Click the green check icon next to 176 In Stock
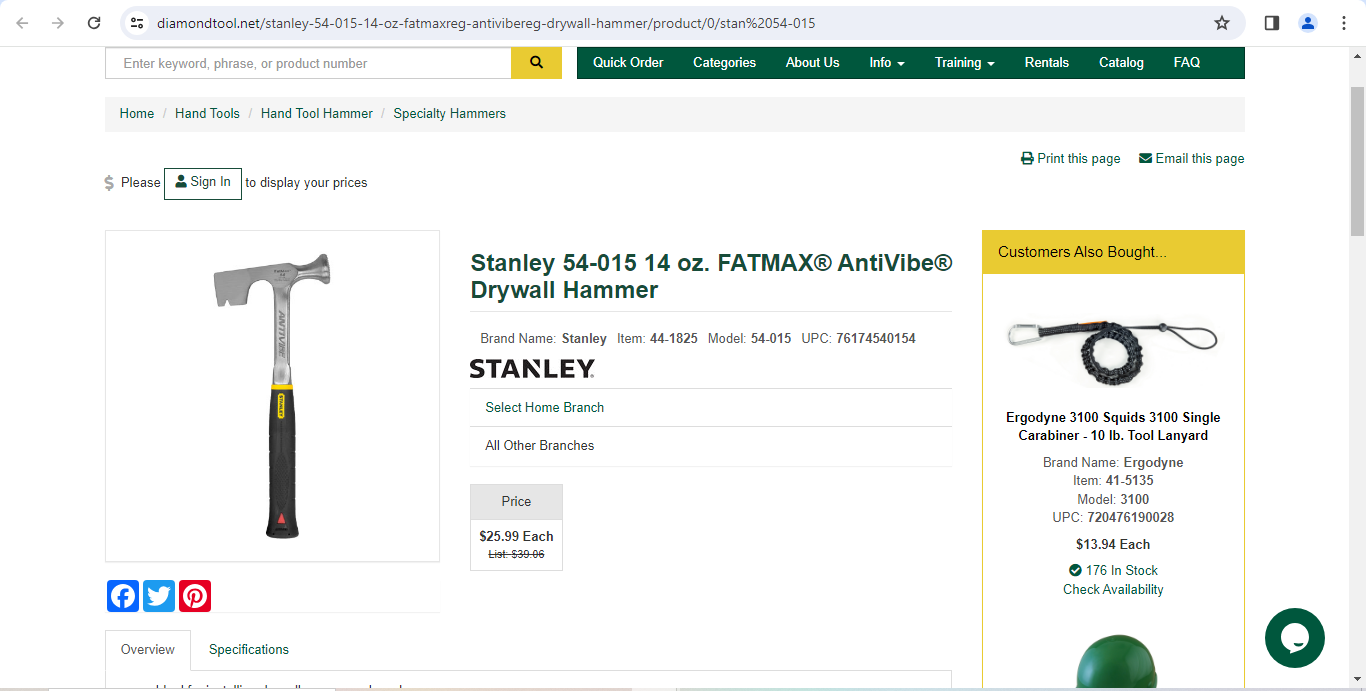Screen dimensions: 1366x691 tap(1075, 570)
